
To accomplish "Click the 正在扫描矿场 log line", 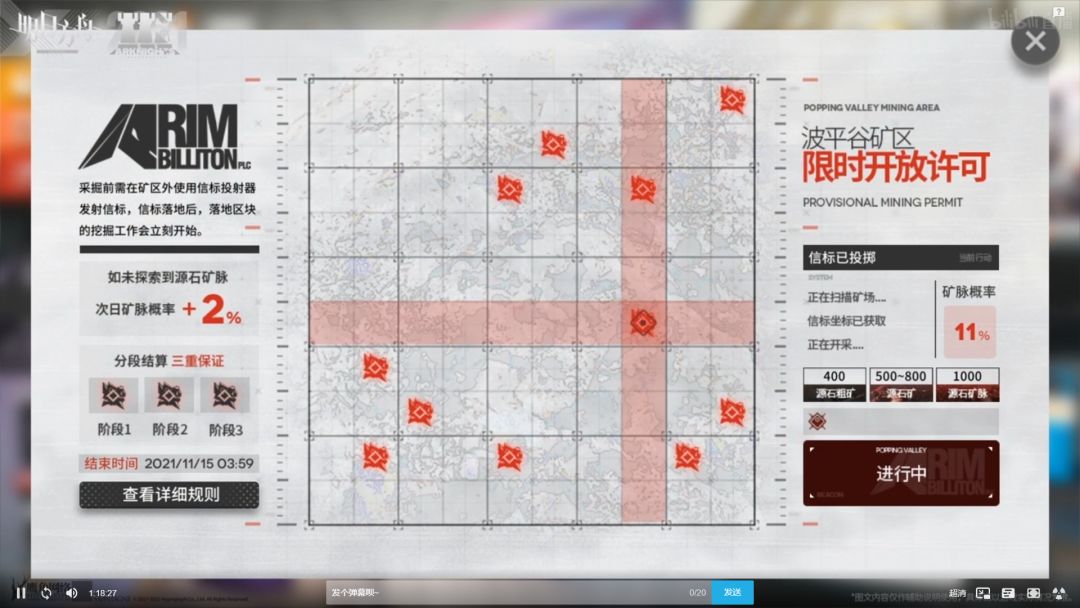I will coord(847,297).
